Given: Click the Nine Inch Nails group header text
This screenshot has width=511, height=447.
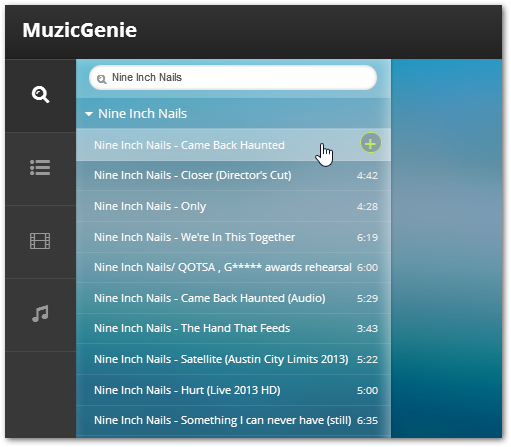Looking at the screenshot, I should (x=142, y=114).
